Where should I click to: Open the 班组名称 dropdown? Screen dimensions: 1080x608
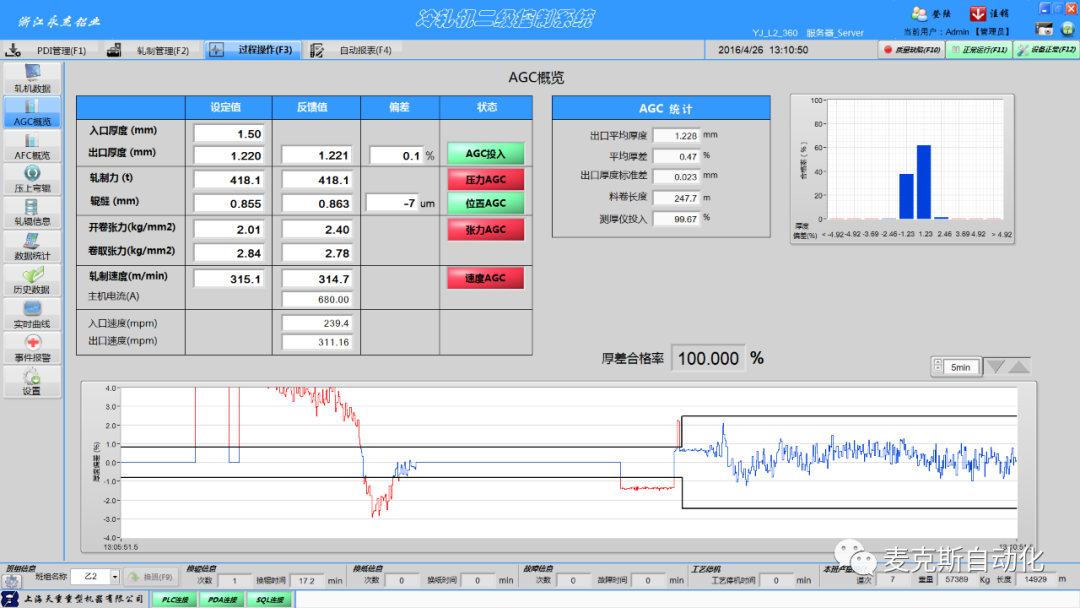coord(115,577)
